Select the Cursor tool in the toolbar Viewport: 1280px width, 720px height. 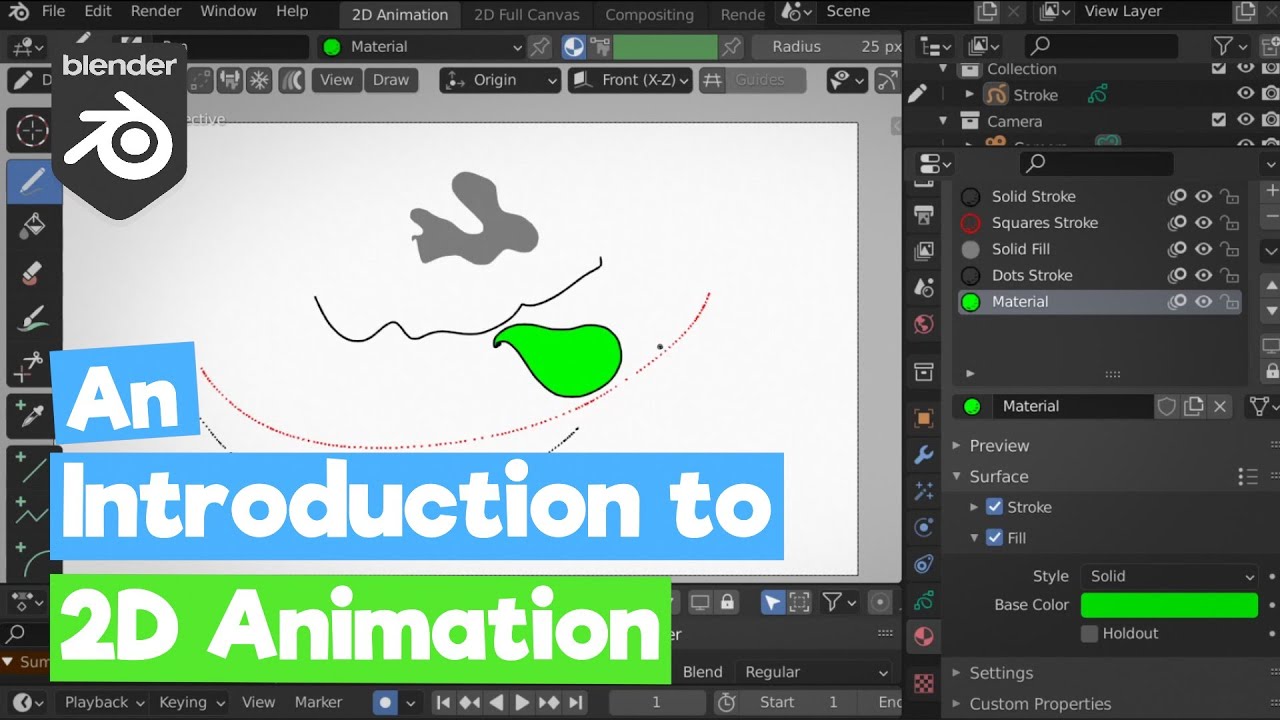point(32,131)
